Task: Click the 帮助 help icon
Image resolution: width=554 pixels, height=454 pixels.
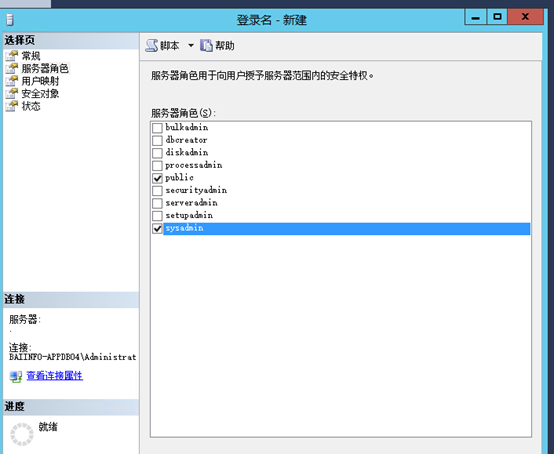Action: [206, 46]
